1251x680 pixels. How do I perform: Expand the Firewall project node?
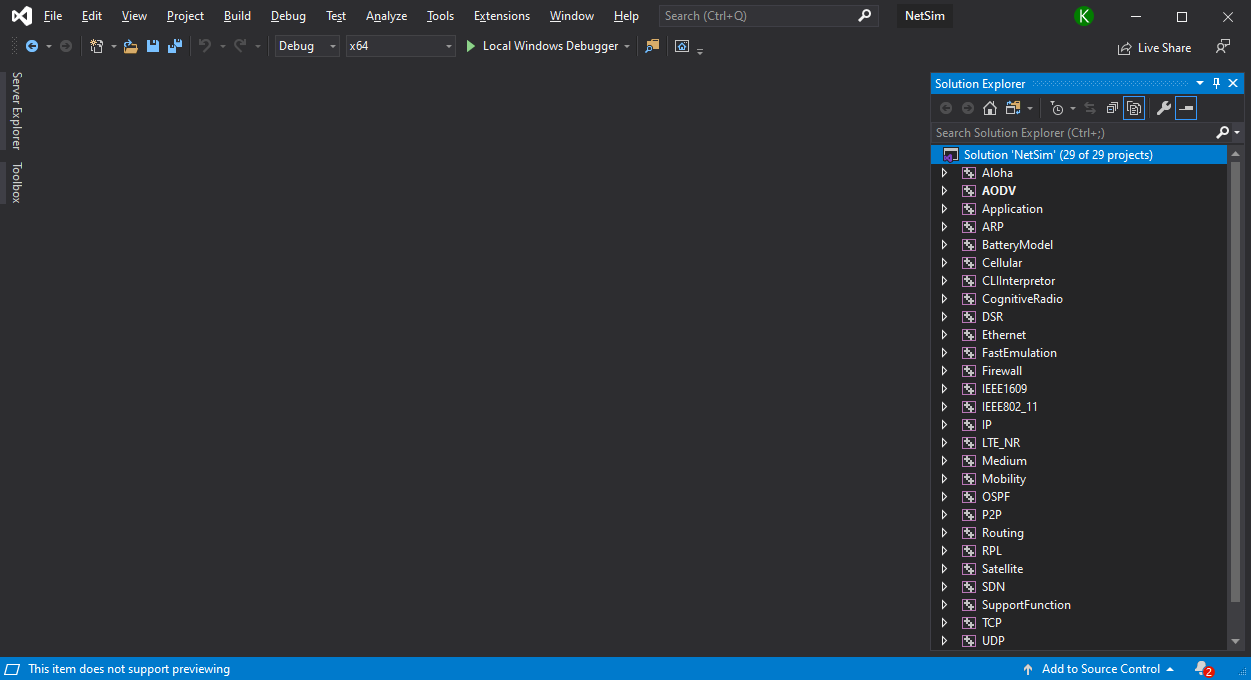tap(944, 371)
